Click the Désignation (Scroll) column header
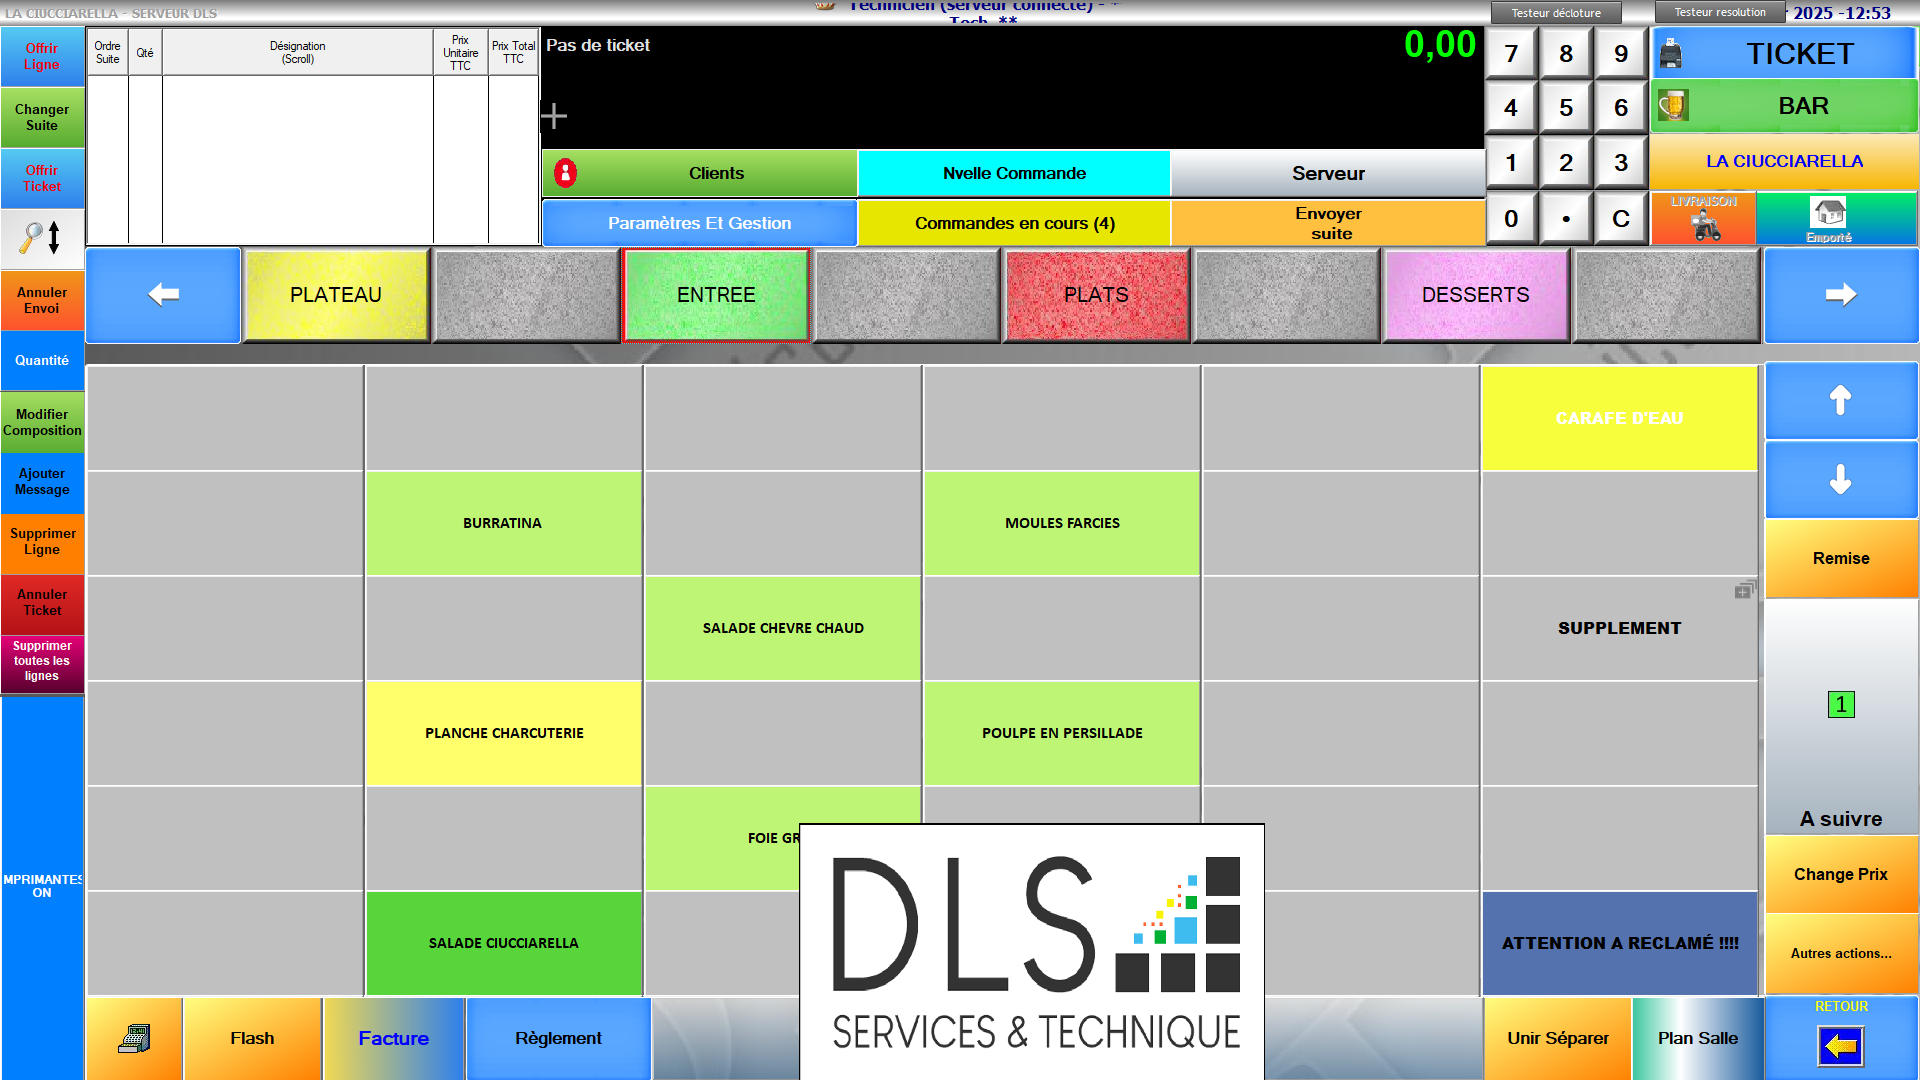This screenshot has height=1080, width=1920. click(x=298, y=52)
